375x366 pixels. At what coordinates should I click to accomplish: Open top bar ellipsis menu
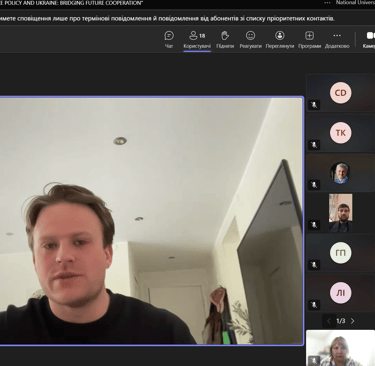point(327,3)
